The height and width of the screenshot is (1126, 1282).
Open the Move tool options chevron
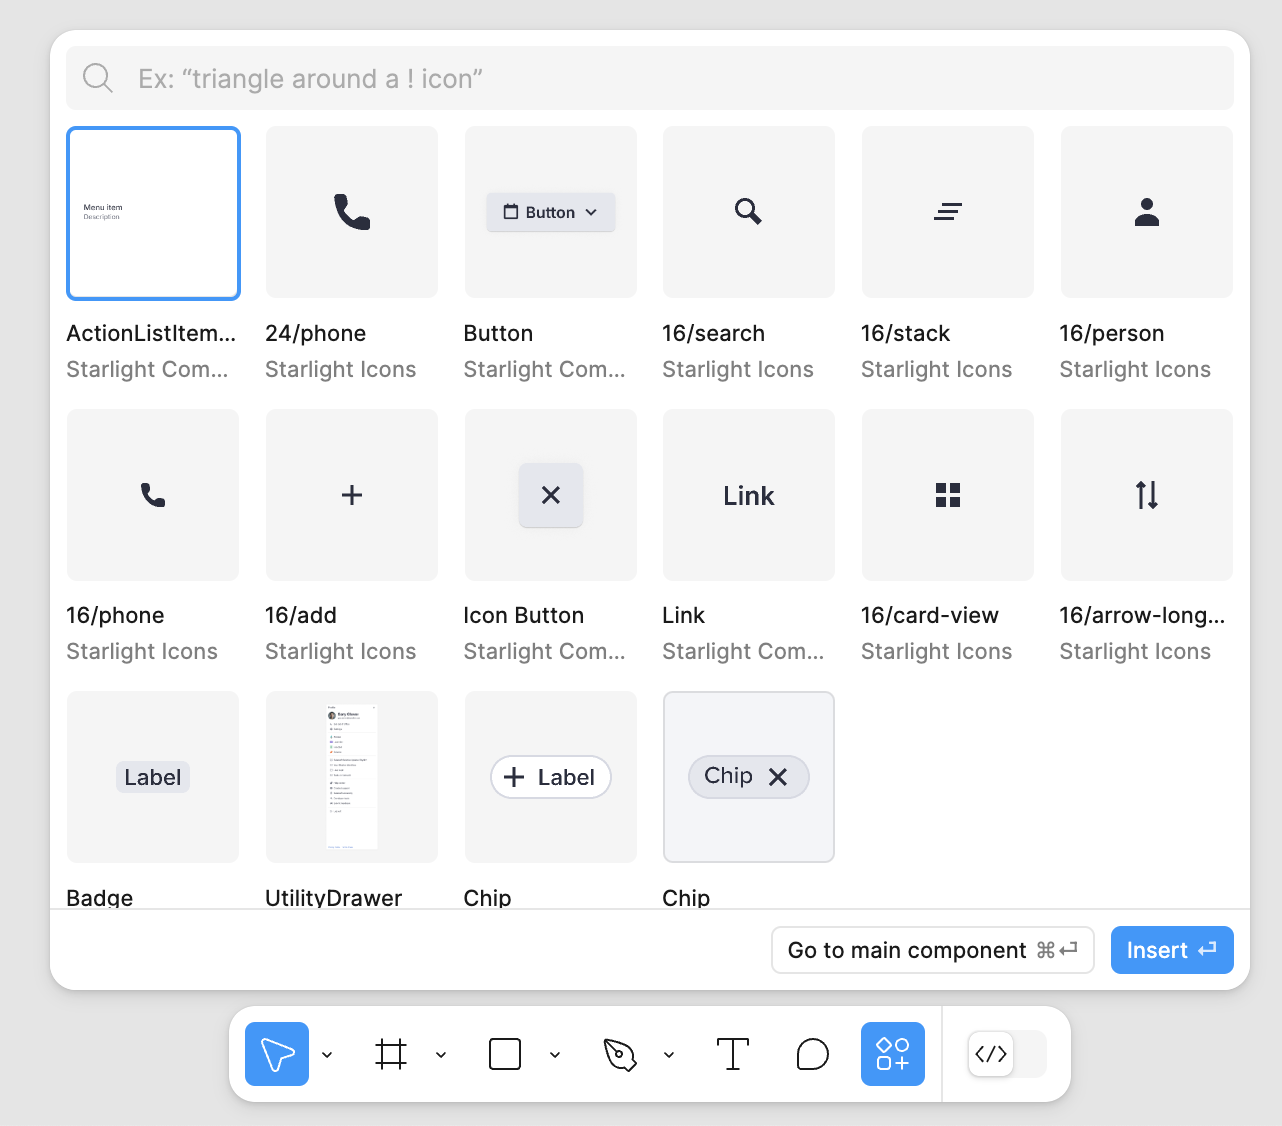pyautogui.click(x=327, y=1054)
